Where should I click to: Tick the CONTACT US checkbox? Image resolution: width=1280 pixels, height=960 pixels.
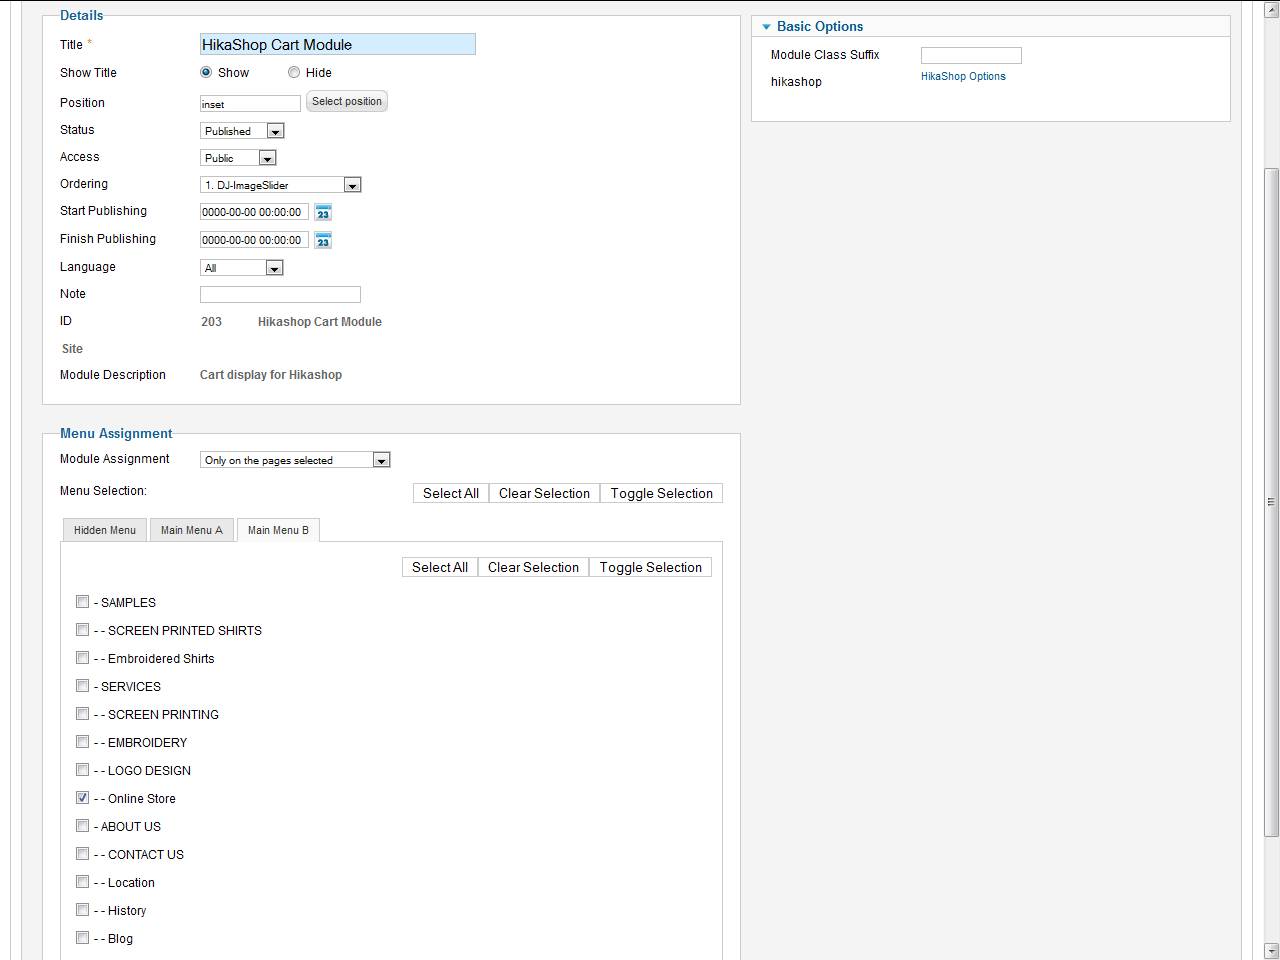(x=83, y=854)
